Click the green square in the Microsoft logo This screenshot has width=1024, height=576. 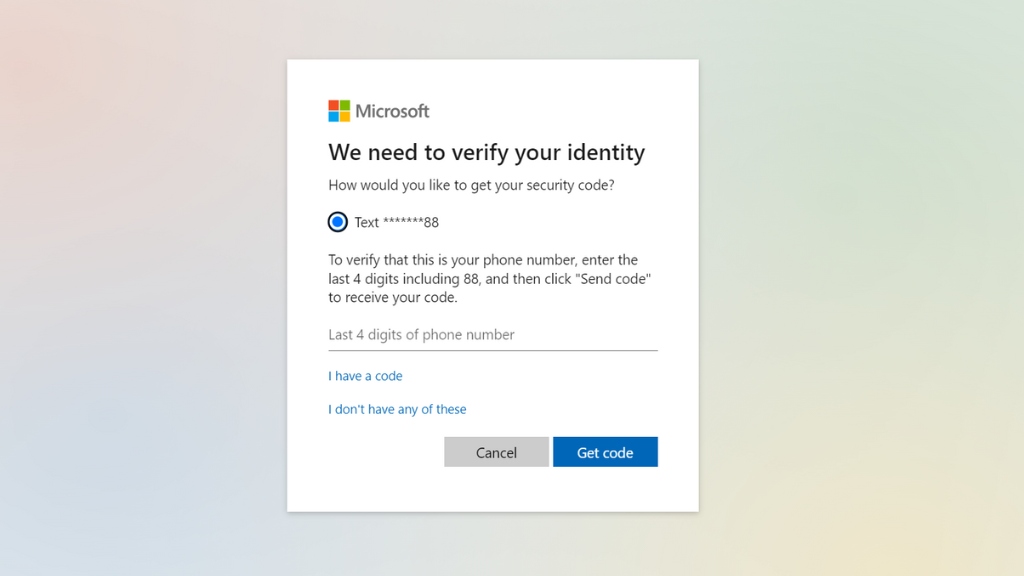(x=345, y=105)
